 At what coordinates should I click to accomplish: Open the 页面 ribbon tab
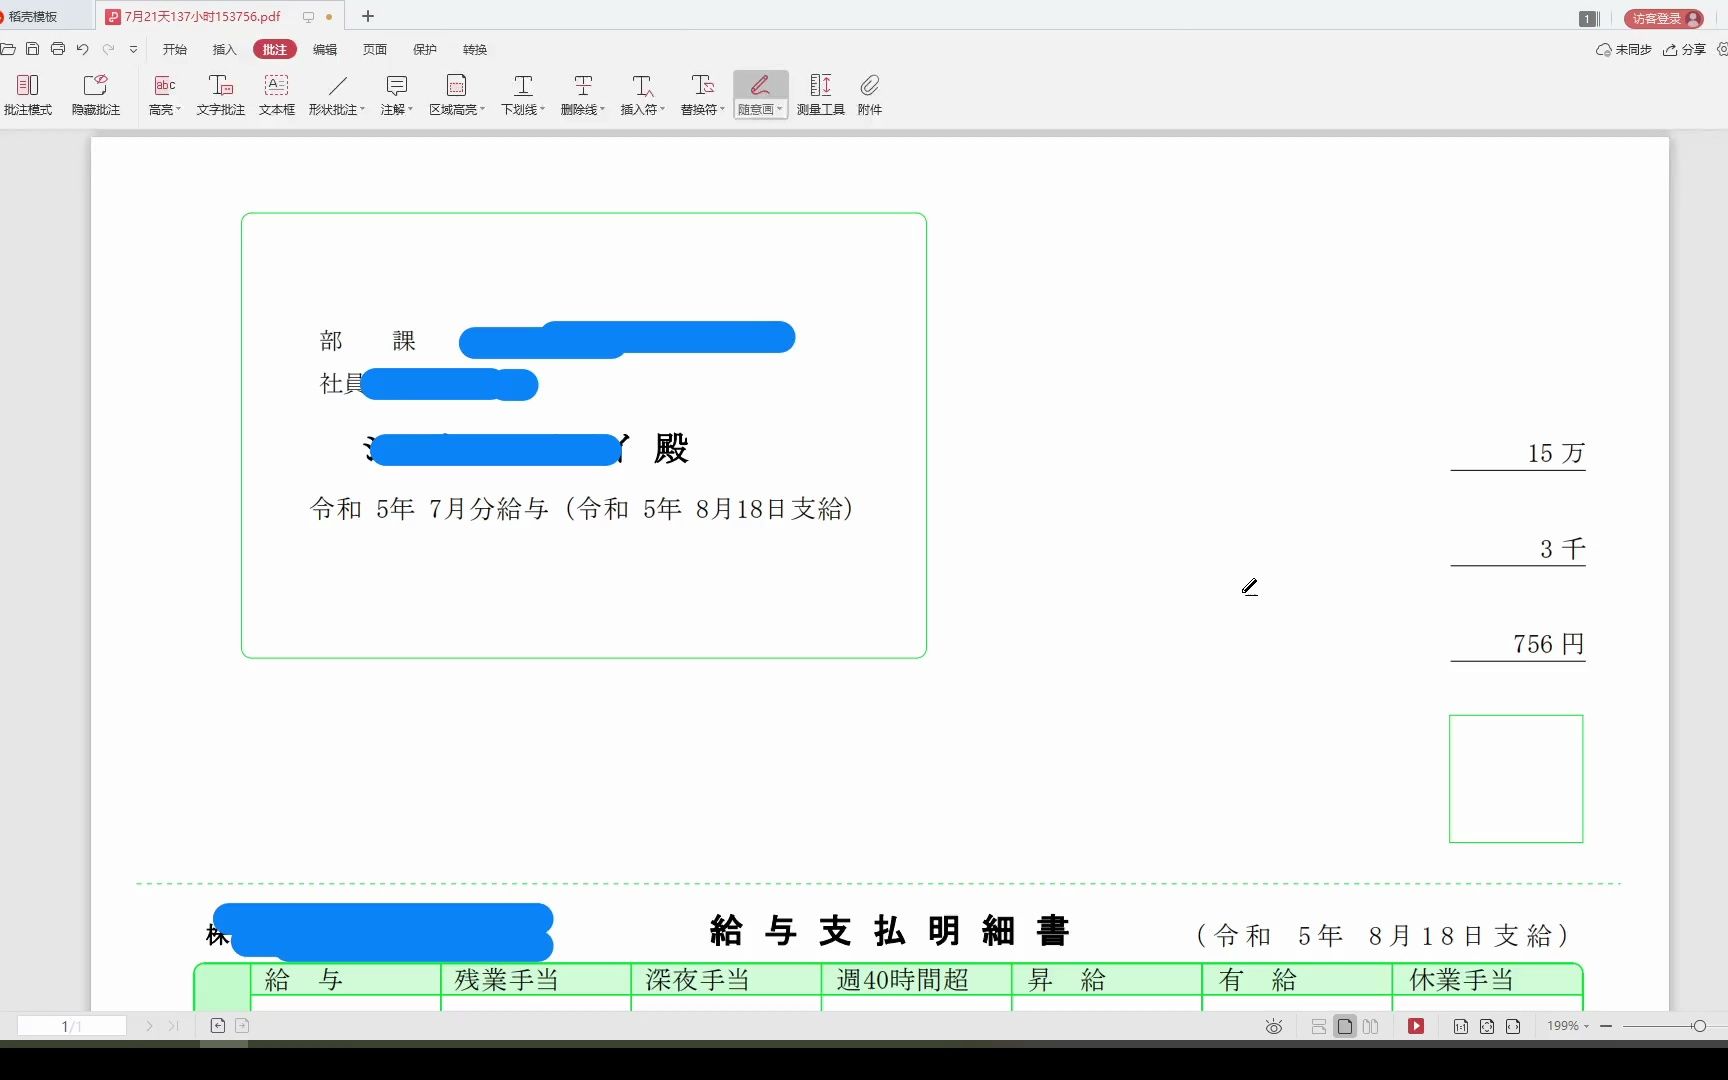[375, 49]
